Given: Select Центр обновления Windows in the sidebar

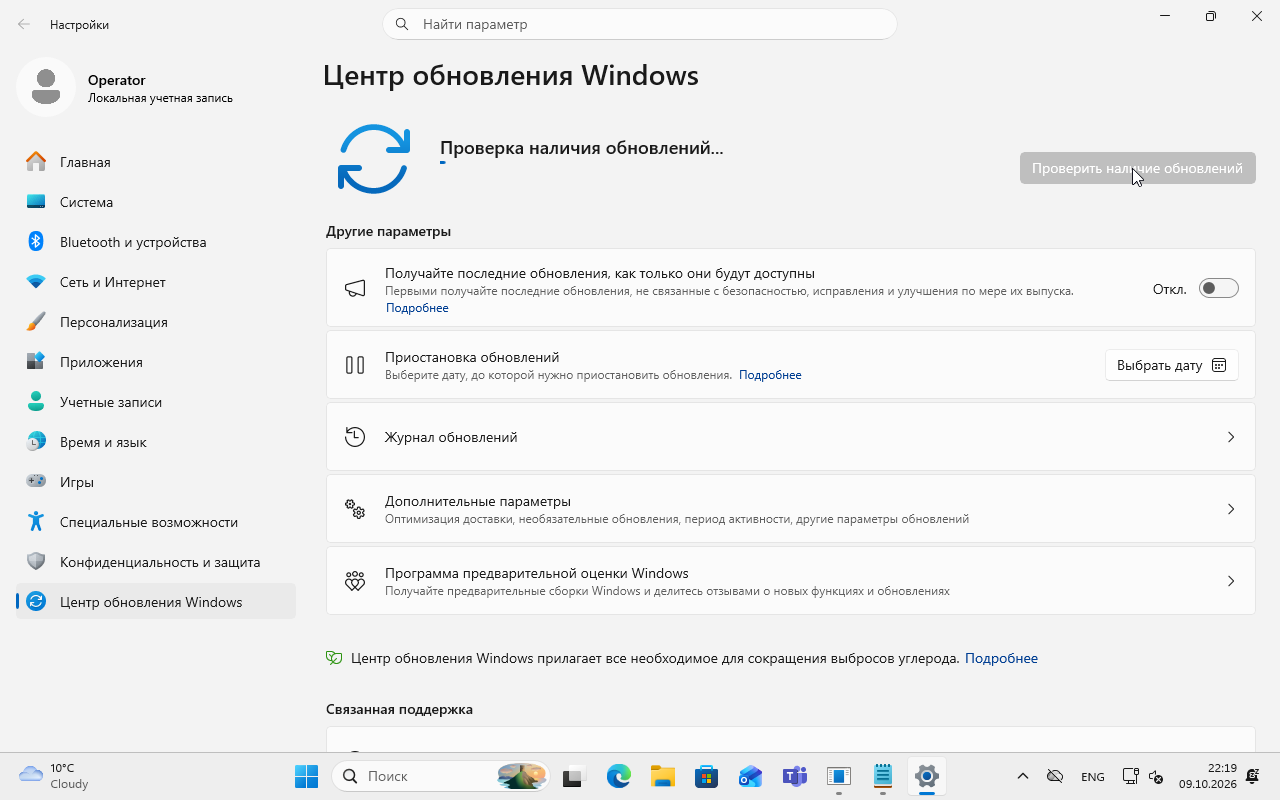Looking at the screenshot, I should pos(156,602).
